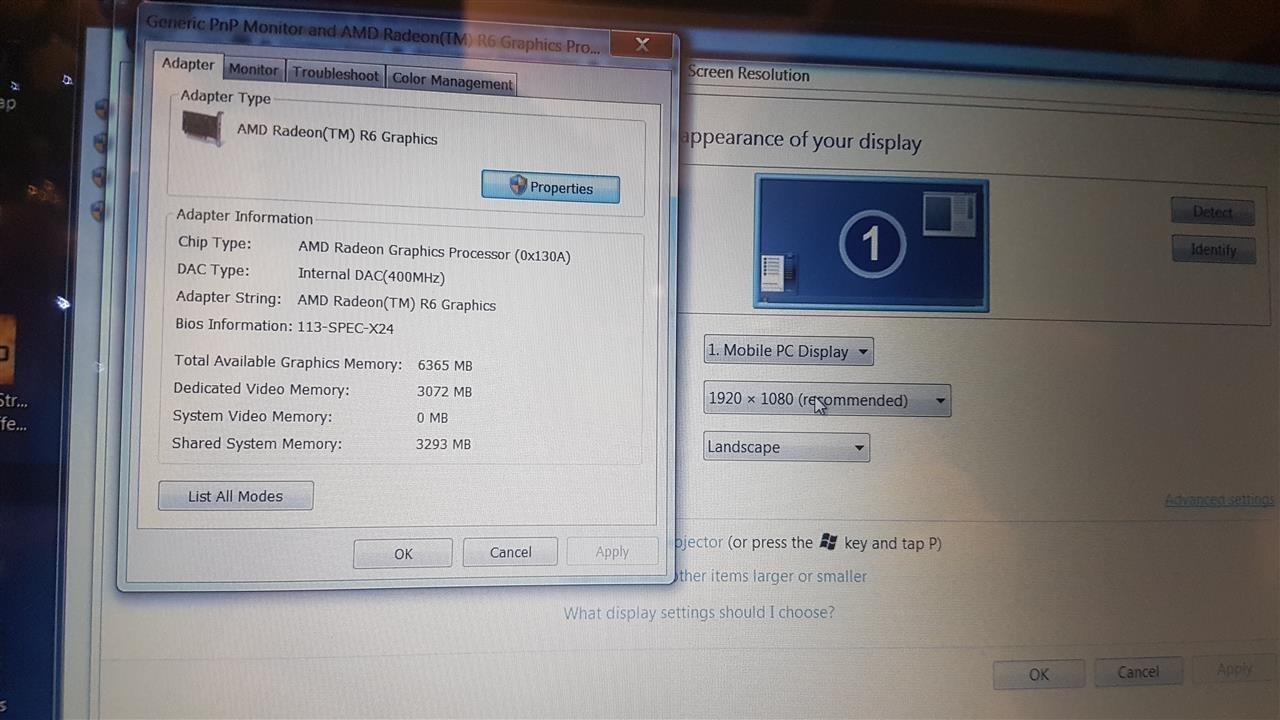
Task: Open the 1920 × 1080 resolution dropdown
Action: [827, 400]
